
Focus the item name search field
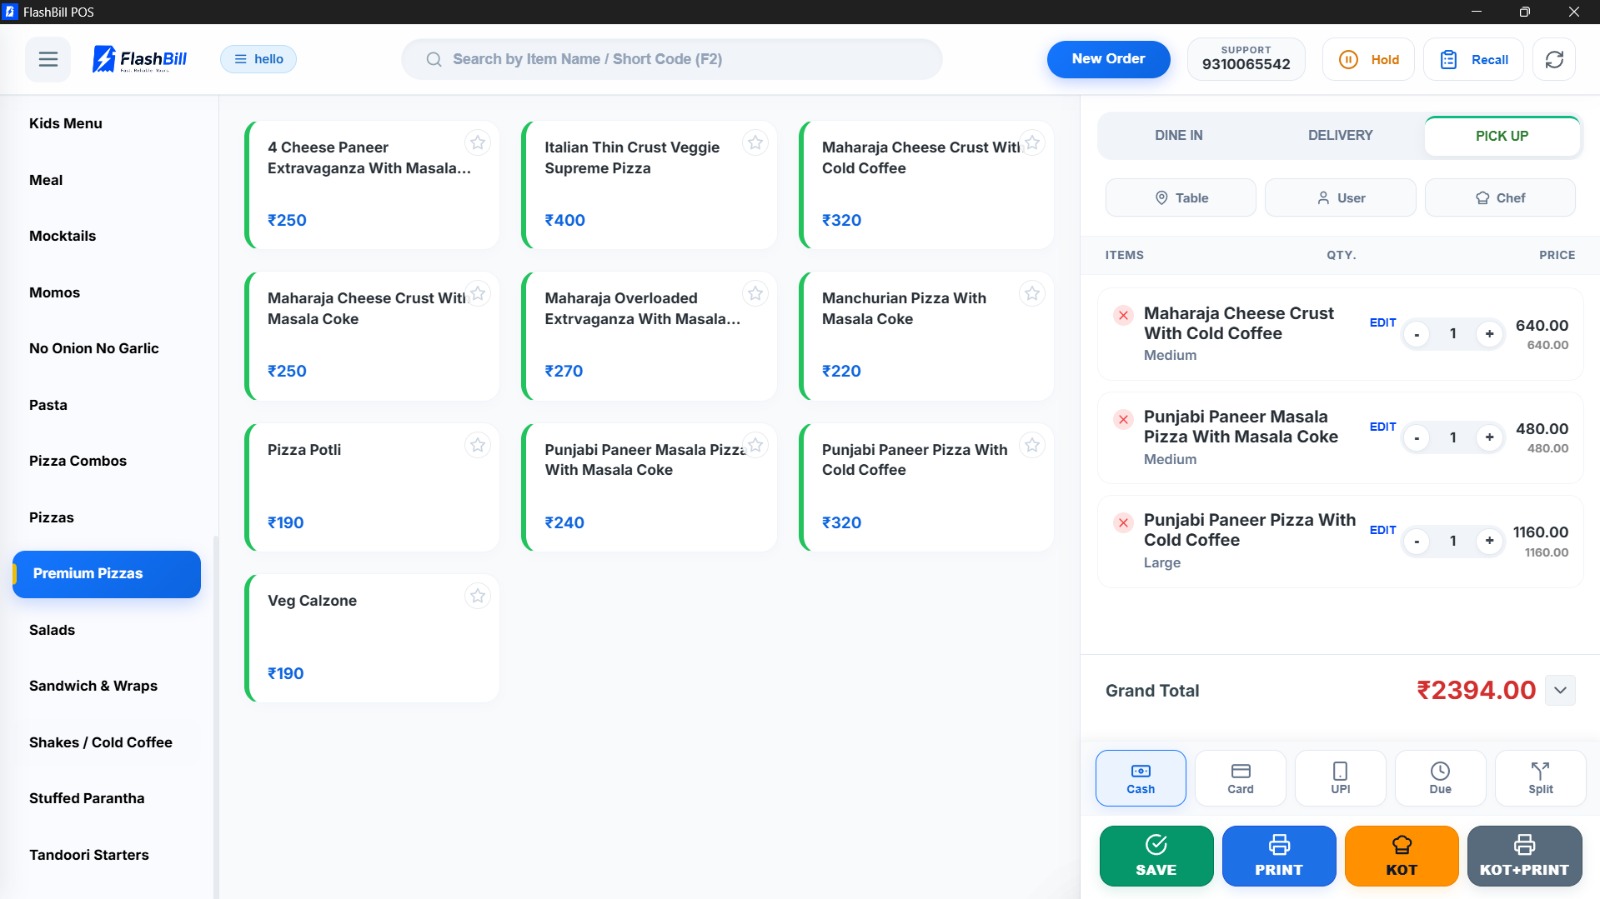pos(672,59)
